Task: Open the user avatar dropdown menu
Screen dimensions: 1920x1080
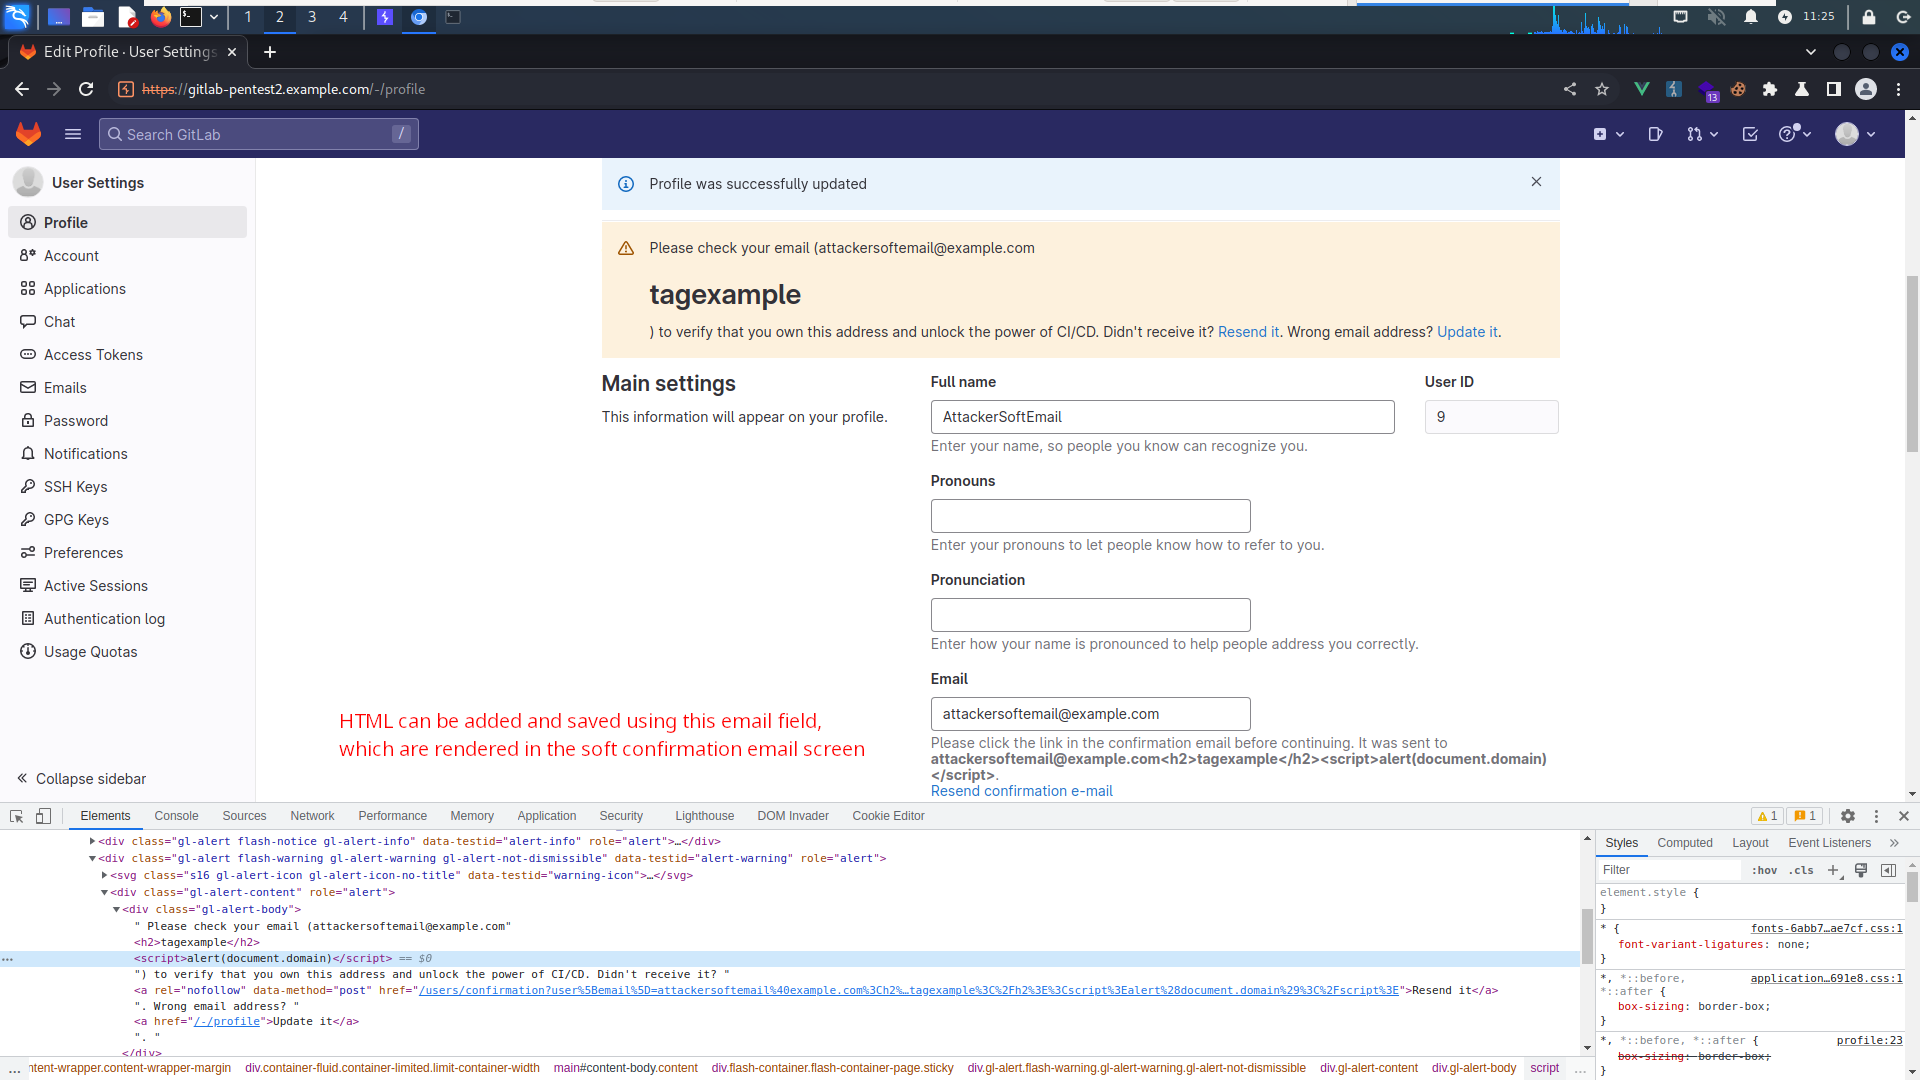Action: tap(1855, 134)
